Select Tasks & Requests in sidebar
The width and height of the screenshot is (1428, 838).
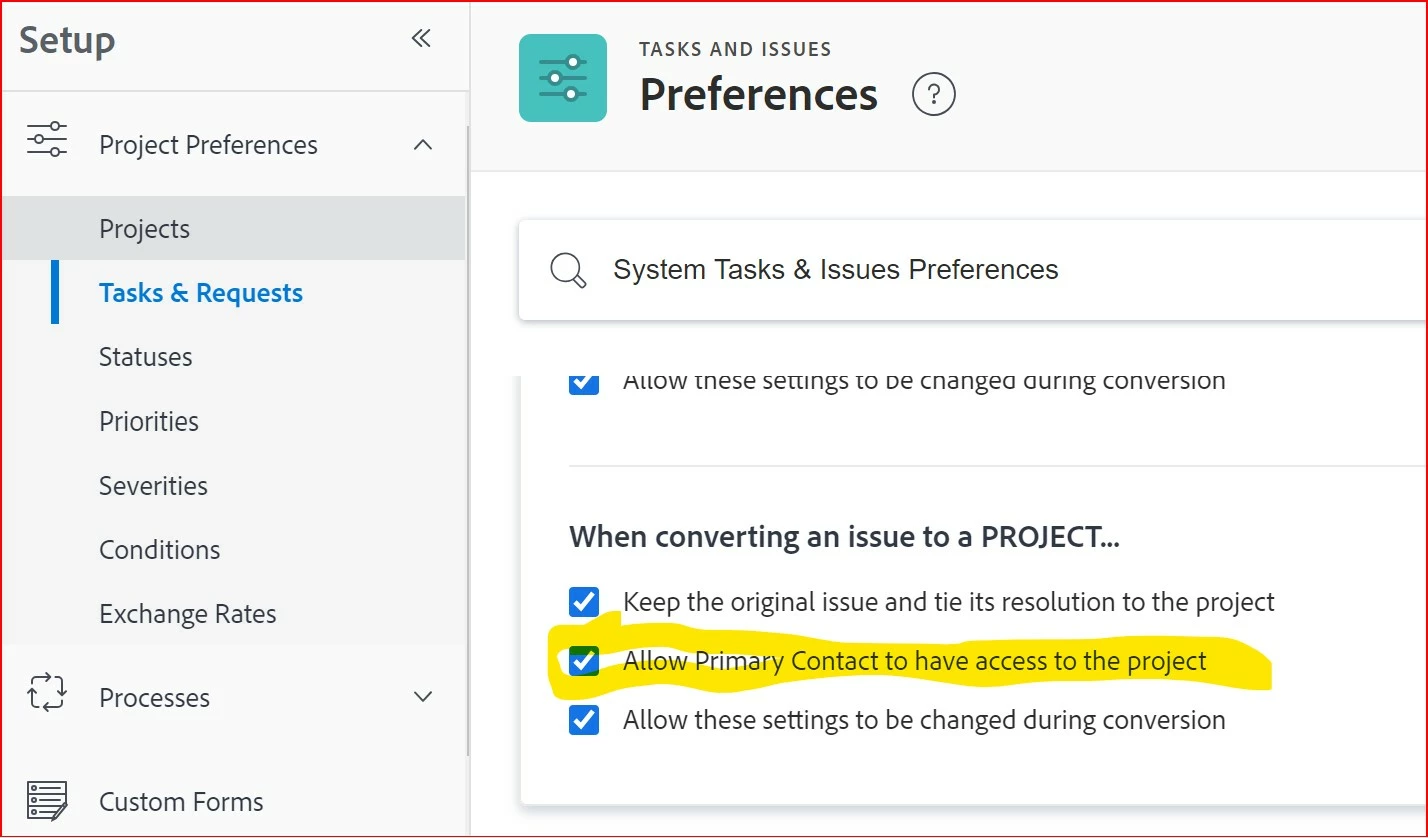point(201,293)
